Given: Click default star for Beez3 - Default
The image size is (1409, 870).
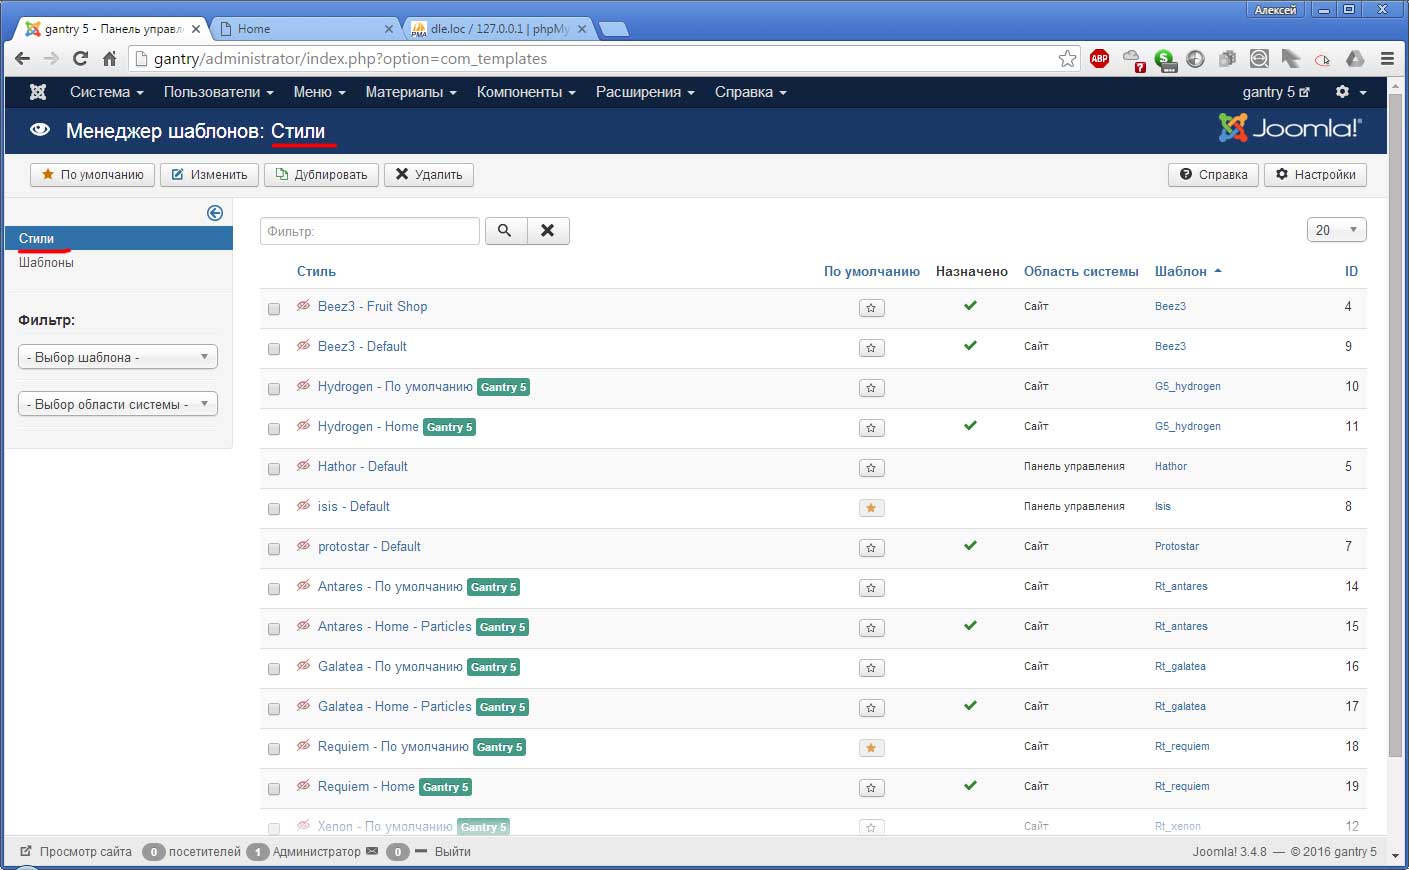Looking at the screenshot, I should tap(871, 348).
